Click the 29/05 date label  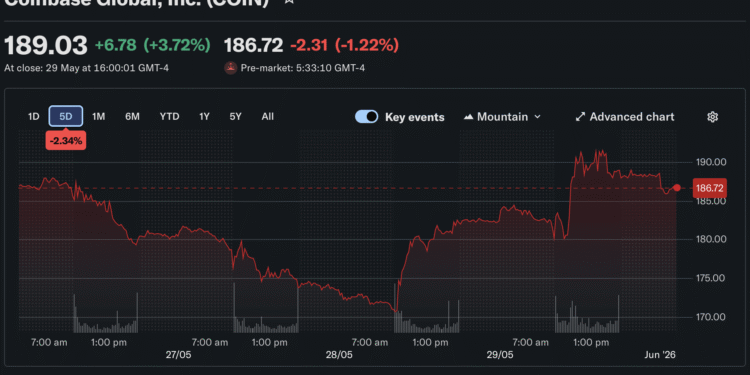[500, 355]
